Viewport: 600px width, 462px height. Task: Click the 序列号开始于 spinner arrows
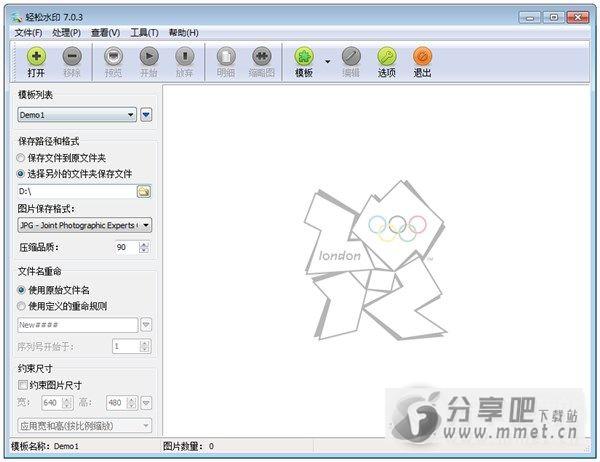click(x=144, y=347)
